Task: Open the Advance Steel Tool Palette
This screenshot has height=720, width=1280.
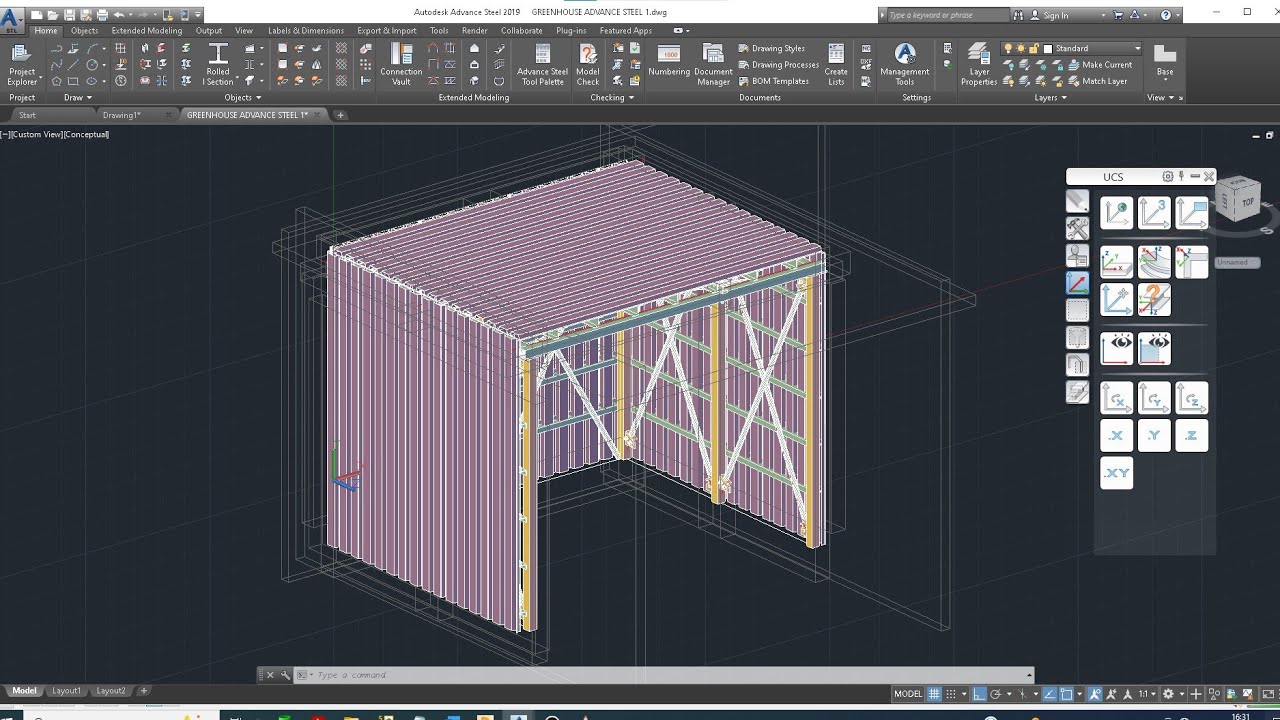Action: 542,64
